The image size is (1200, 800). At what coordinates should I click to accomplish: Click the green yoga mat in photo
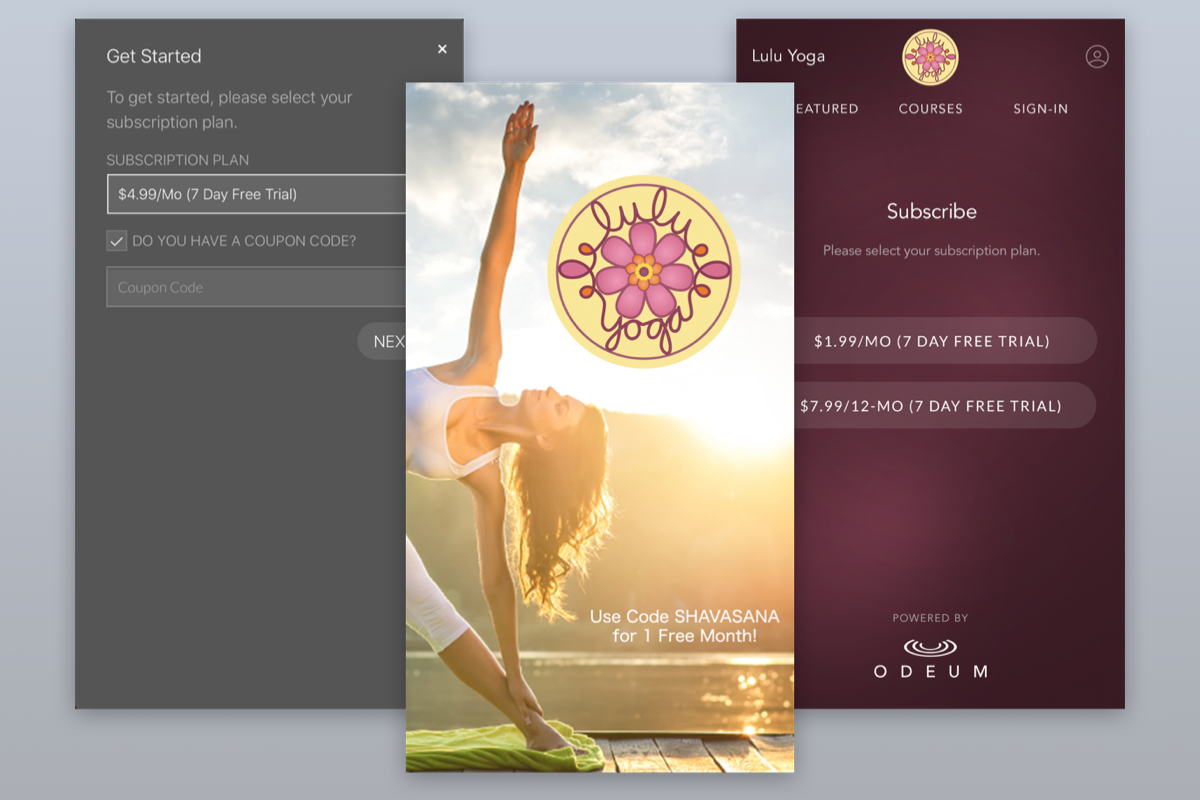coord(480,750)
